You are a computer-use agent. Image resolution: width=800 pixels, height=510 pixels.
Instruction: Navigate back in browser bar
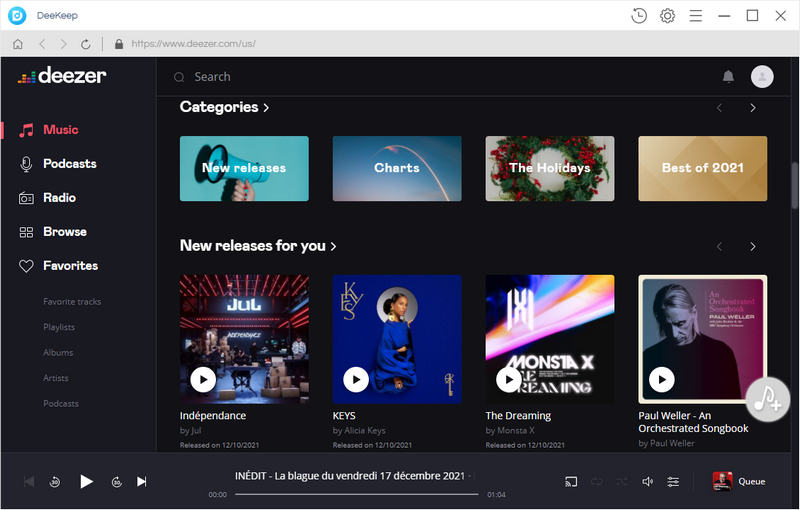click(42, 44)
